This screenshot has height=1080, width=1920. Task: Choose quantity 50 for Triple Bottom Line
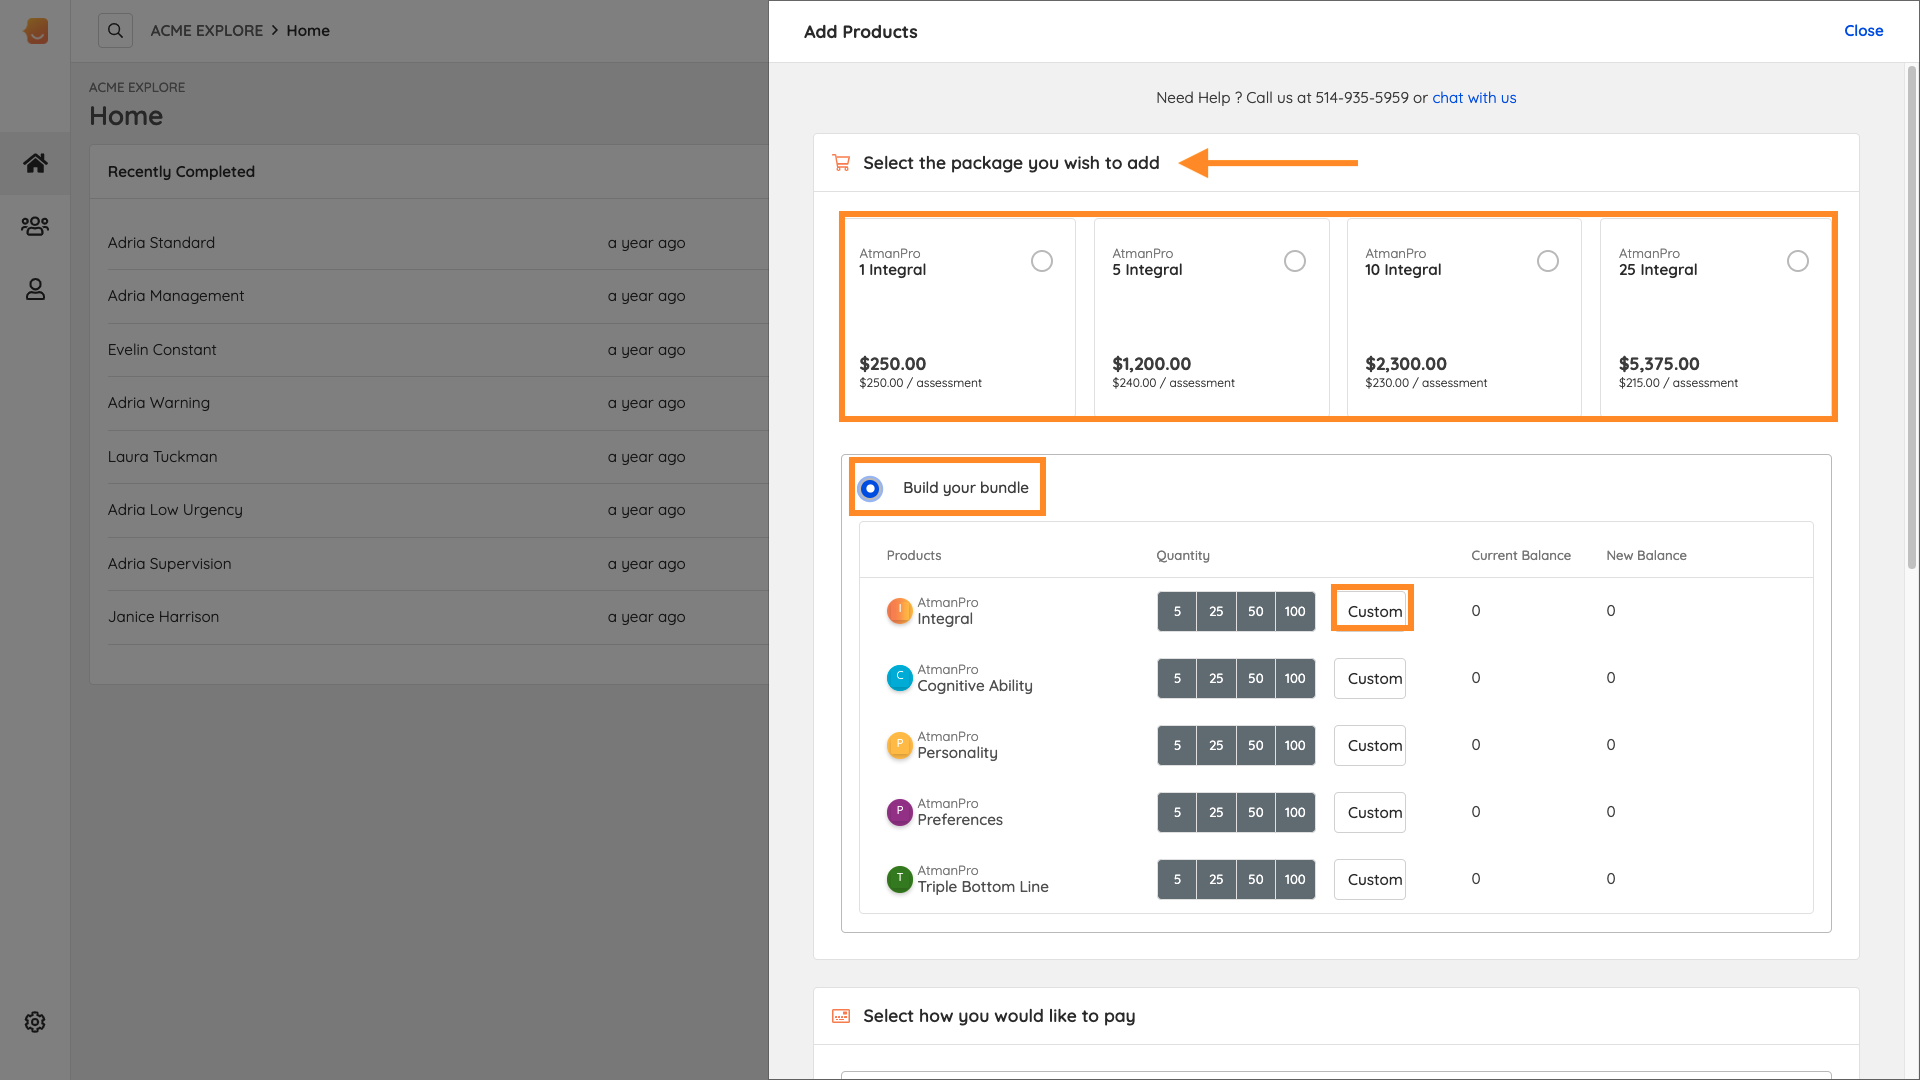click(1256, 879)
